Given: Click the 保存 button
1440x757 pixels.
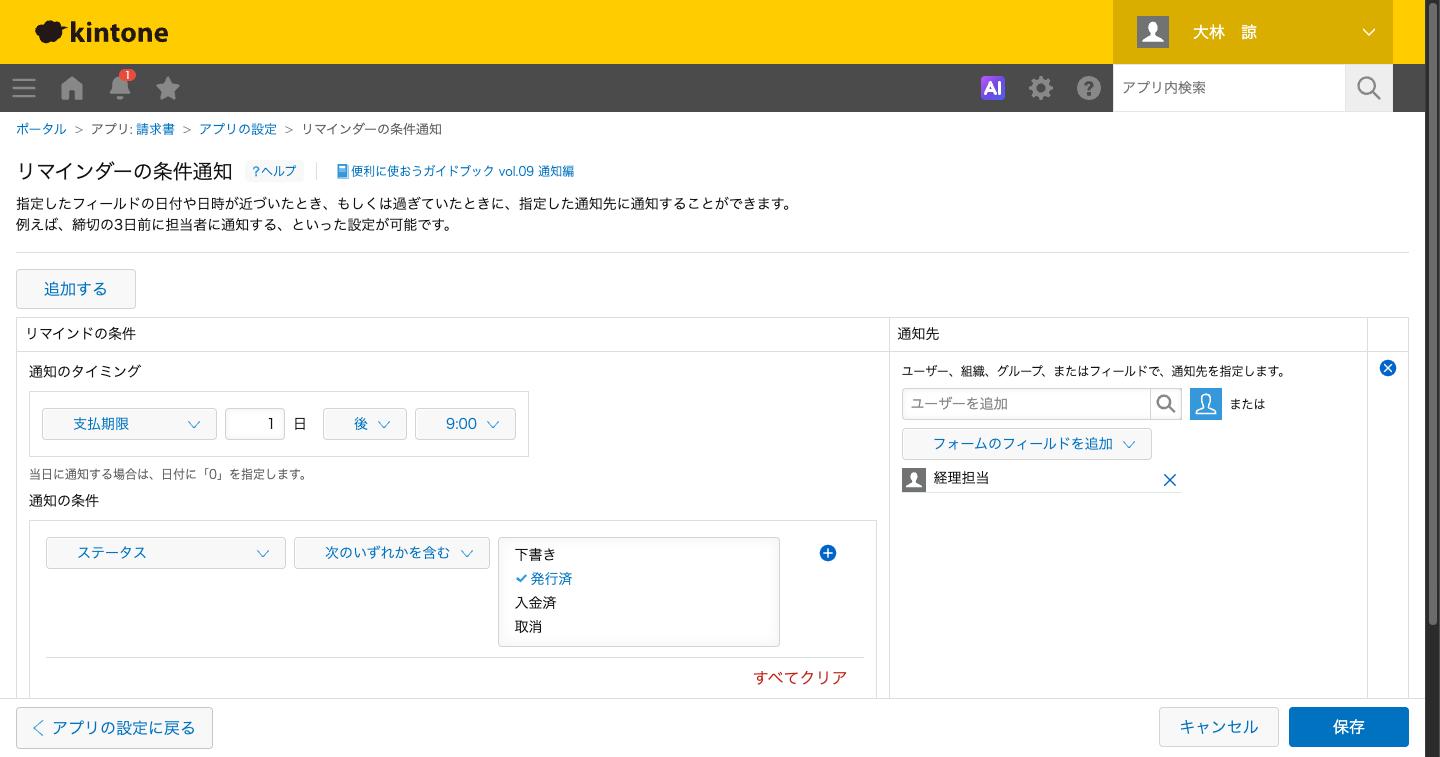Looking at the screenshot, I should click(1349, 727).
